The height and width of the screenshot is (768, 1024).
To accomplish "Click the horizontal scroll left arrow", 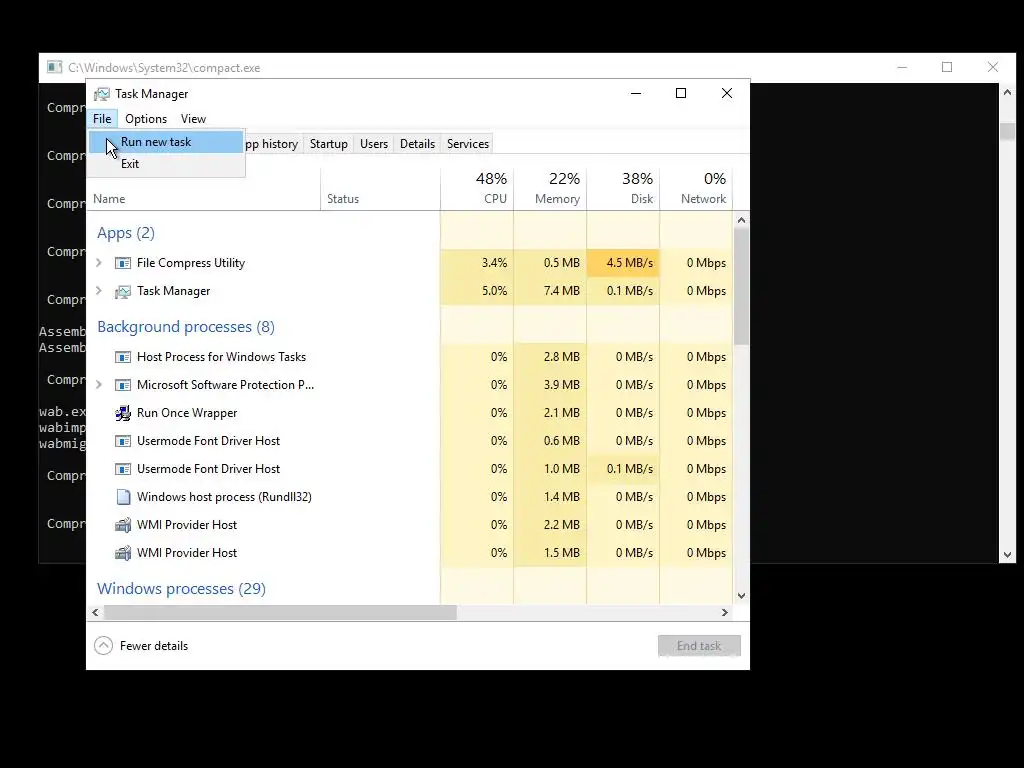I will [x=95, y=613].
